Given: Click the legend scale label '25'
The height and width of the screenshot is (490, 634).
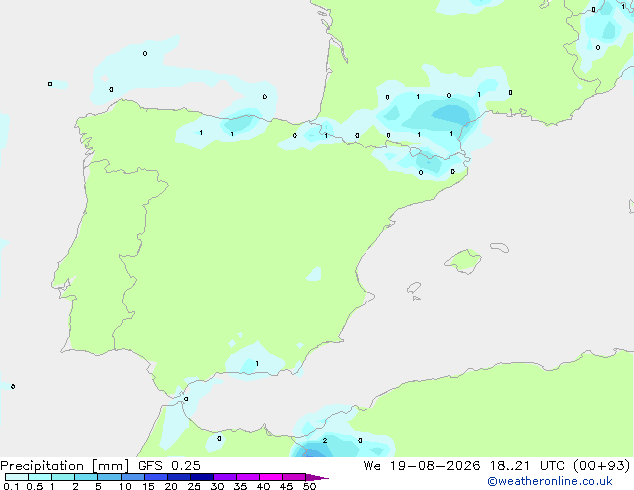Looking at the screenshot, I should [x=194, y=486].
